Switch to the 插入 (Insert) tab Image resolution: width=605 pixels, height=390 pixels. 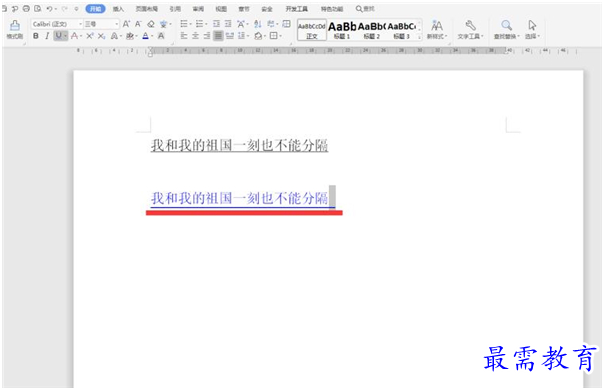(118, 8)
